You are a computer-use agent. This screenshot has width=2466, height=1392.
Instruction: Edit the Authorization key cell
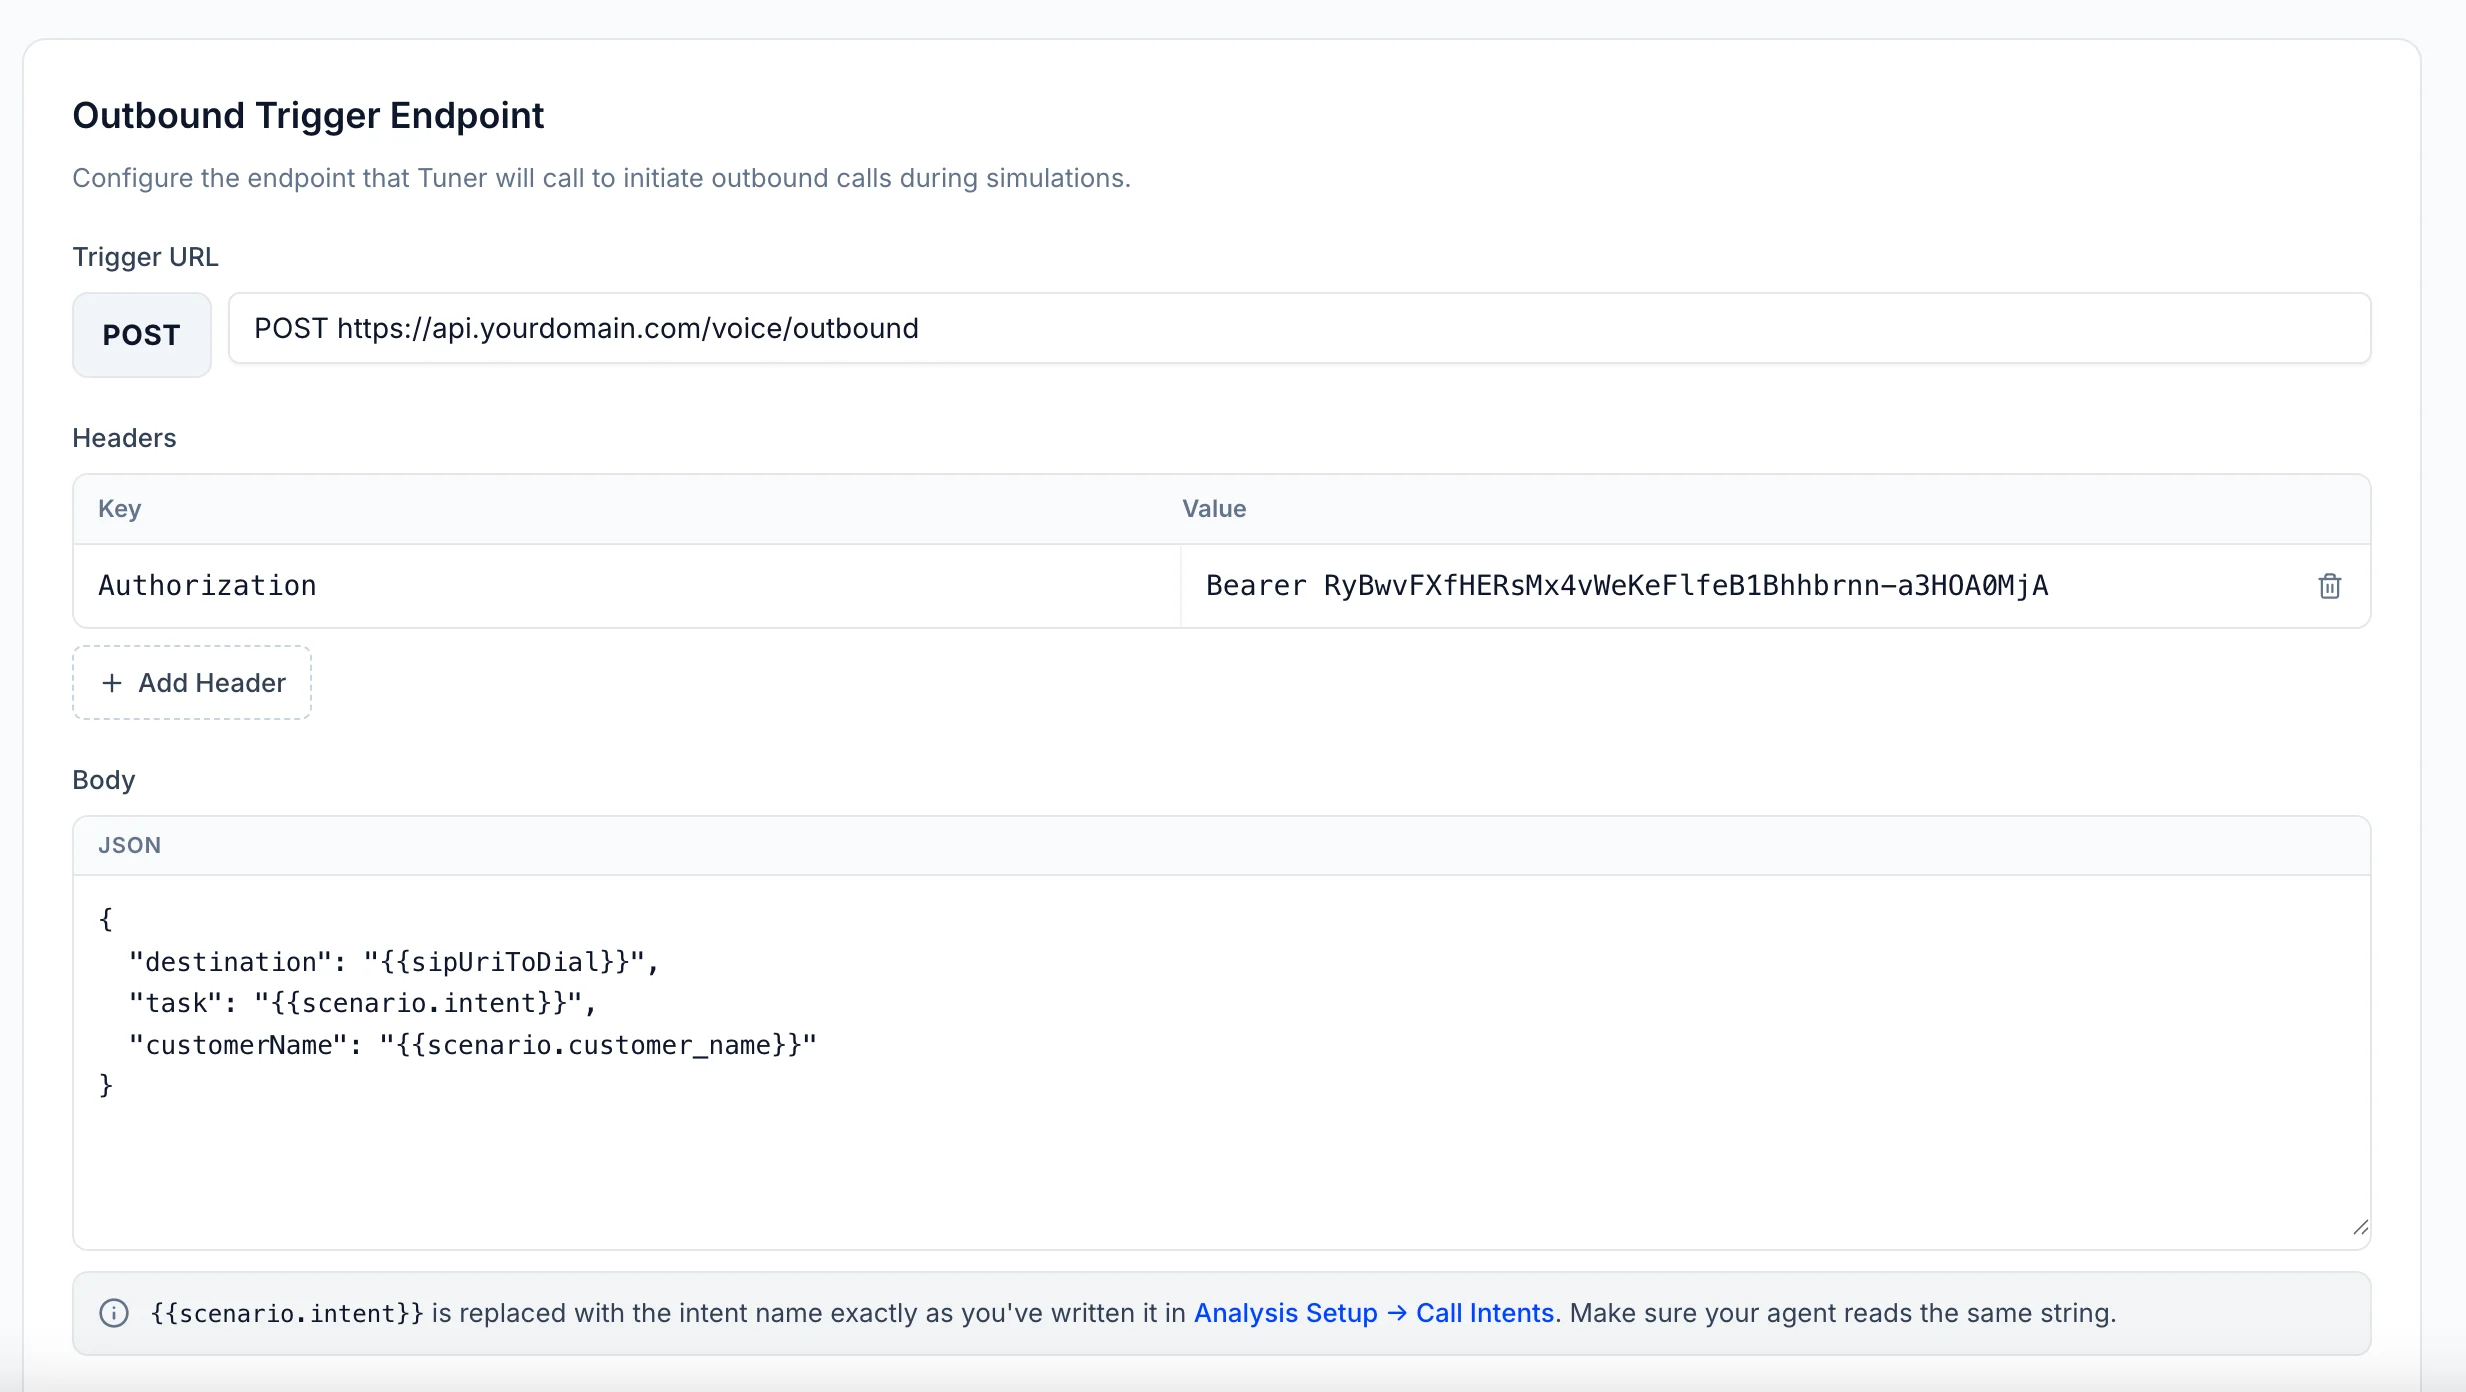click(627, 586)
